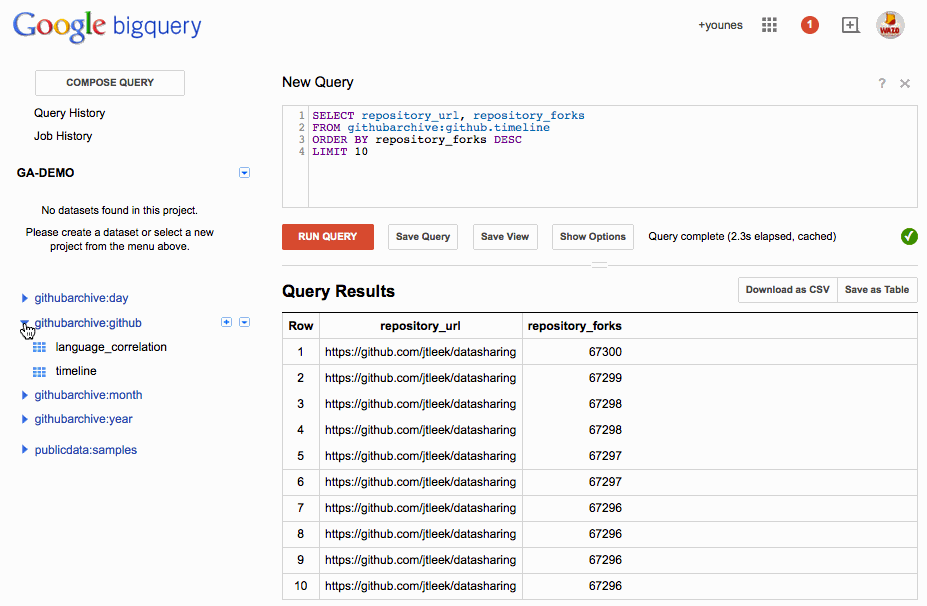Expand the githubarchive:day dataset
The width and height of the screenshot is (927, 606).
point(24,297)
